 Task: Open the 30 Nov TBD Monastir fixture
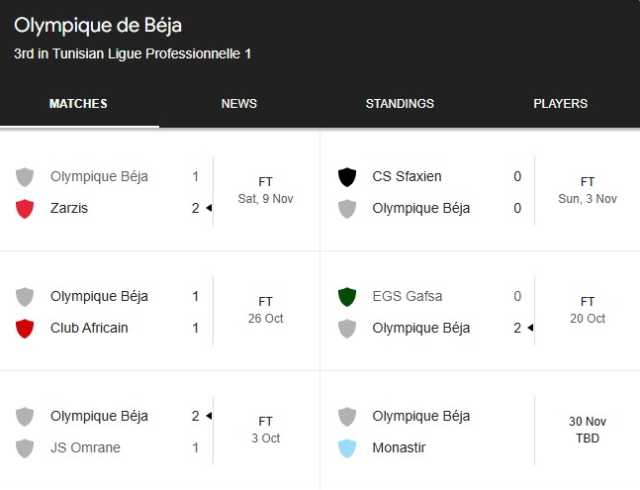480,431
